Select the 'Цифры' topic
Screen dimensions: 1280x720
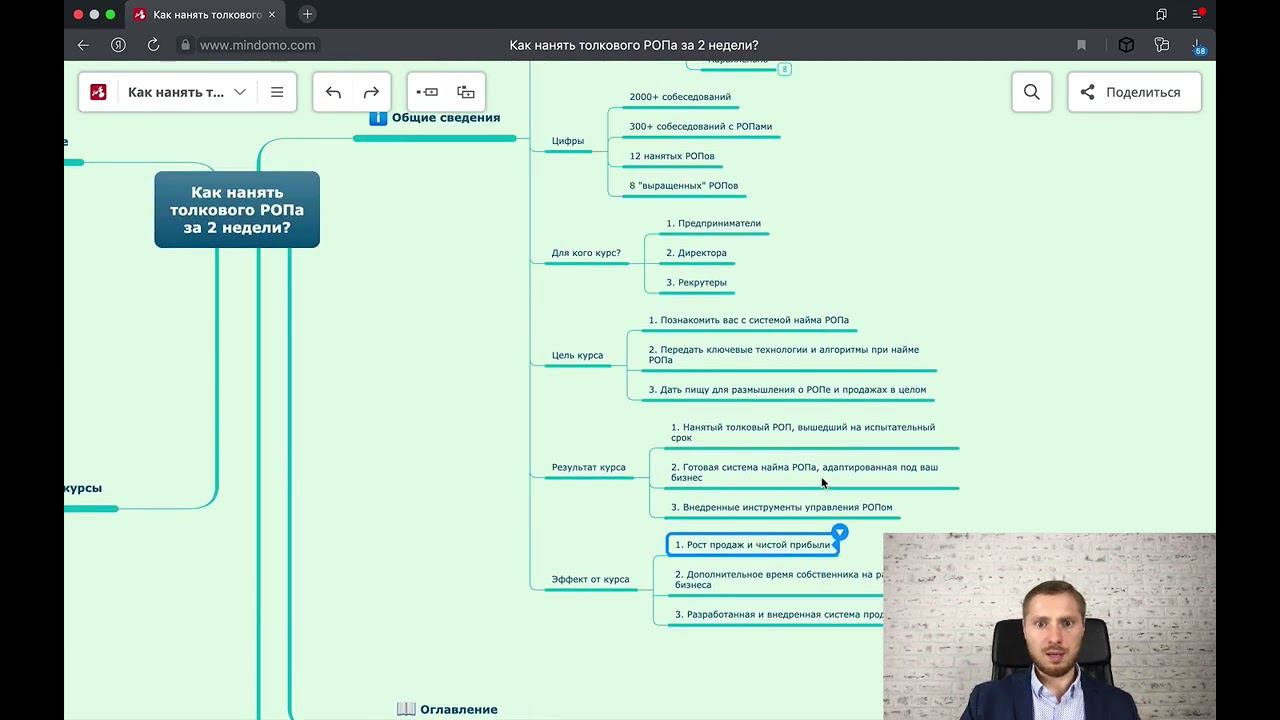coord(568,141)
